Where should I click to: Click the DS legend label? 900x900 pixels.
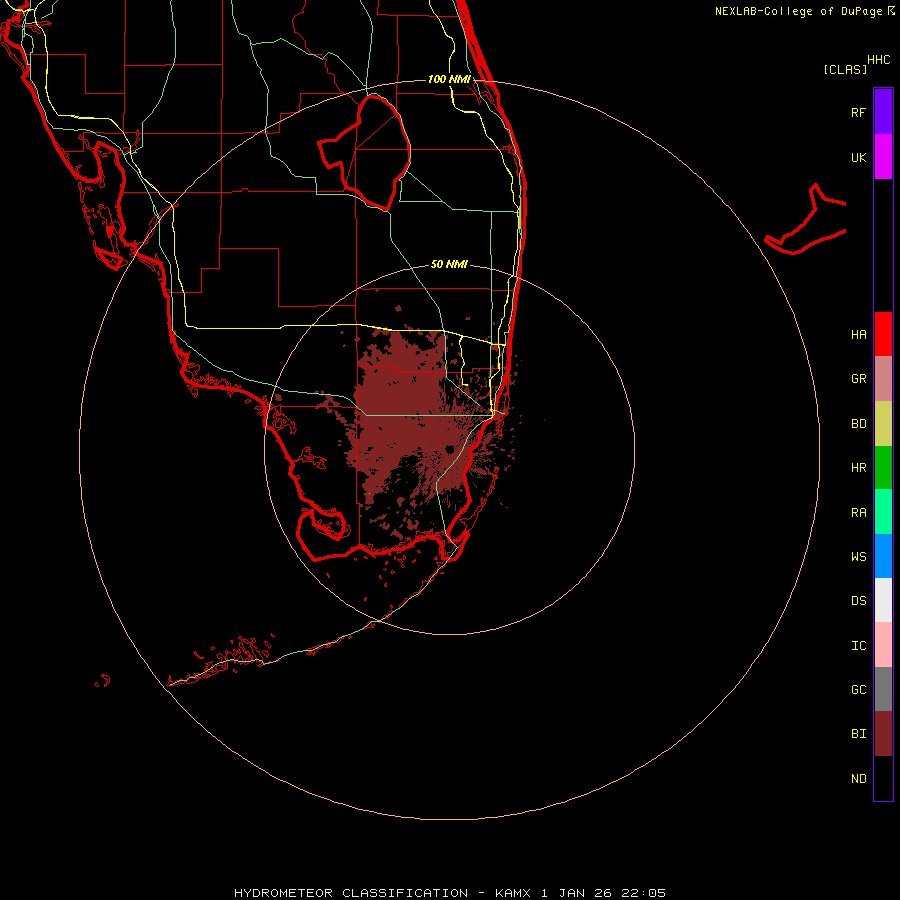pyautogui.click(x=858, y=600)
